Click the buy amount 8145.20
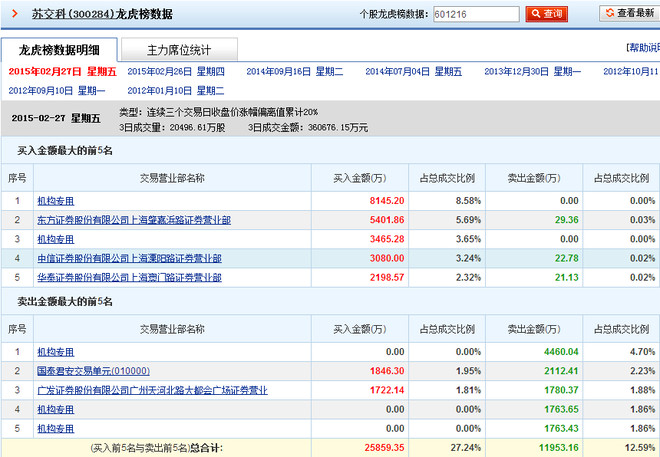 tap(387, 201)
